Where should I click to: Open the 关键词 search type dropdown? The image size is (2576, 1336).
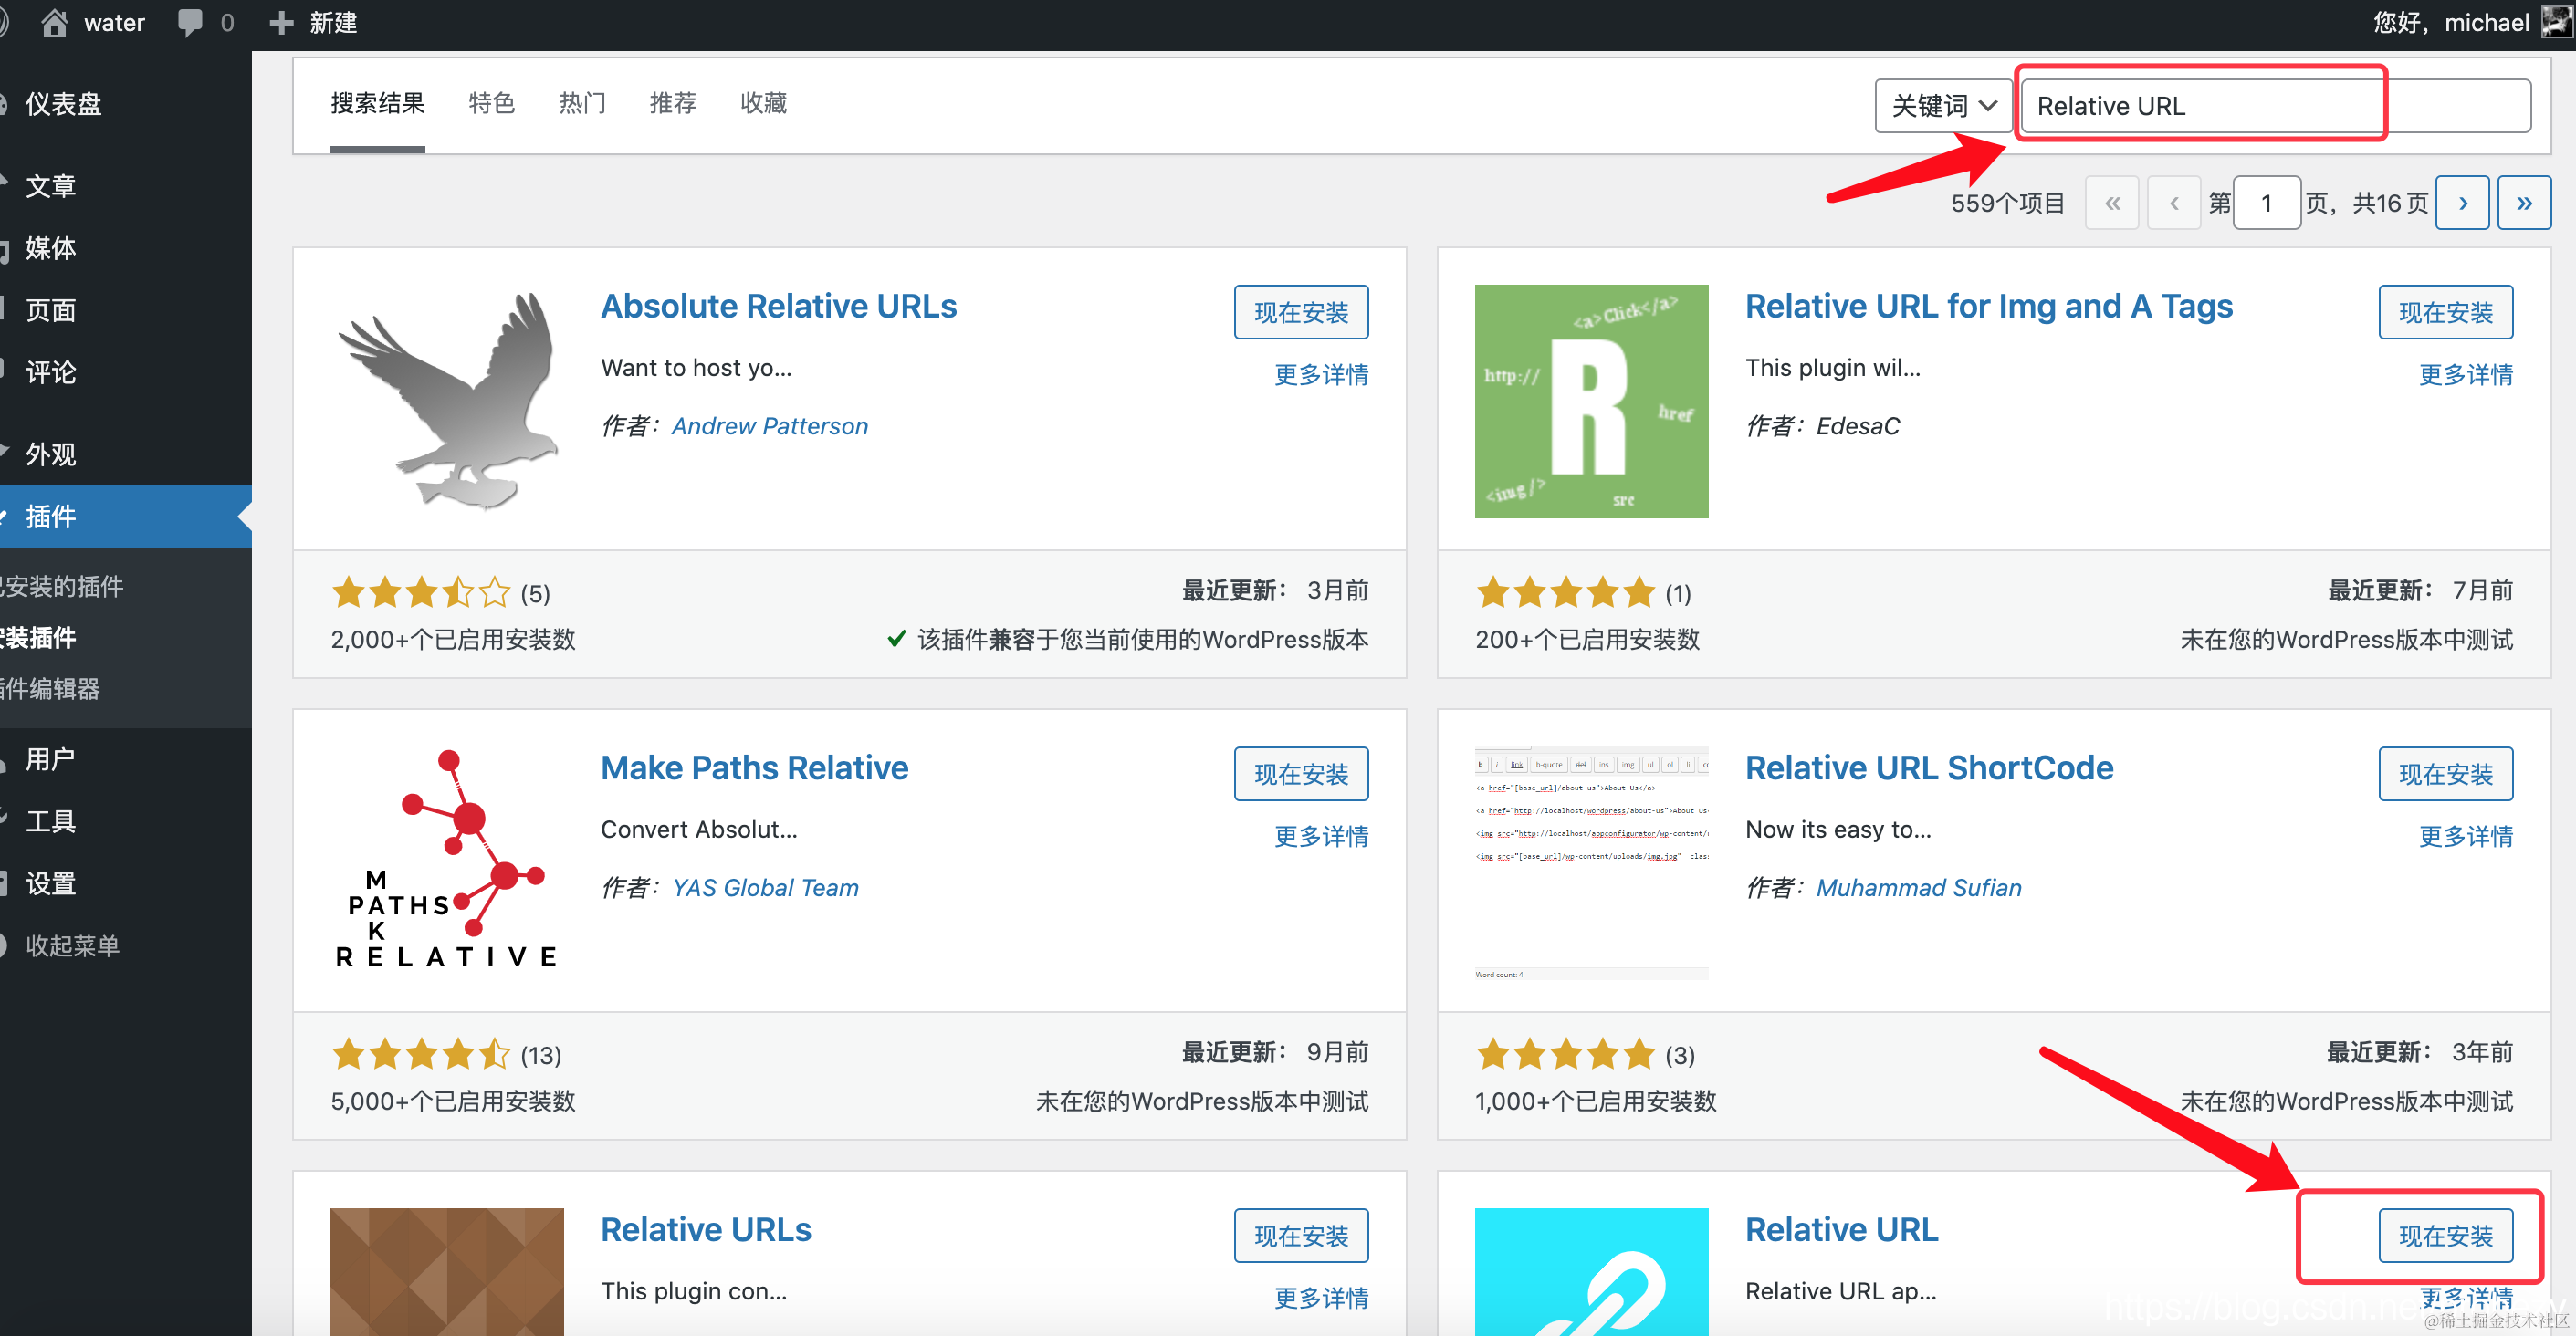[1943, 106]
